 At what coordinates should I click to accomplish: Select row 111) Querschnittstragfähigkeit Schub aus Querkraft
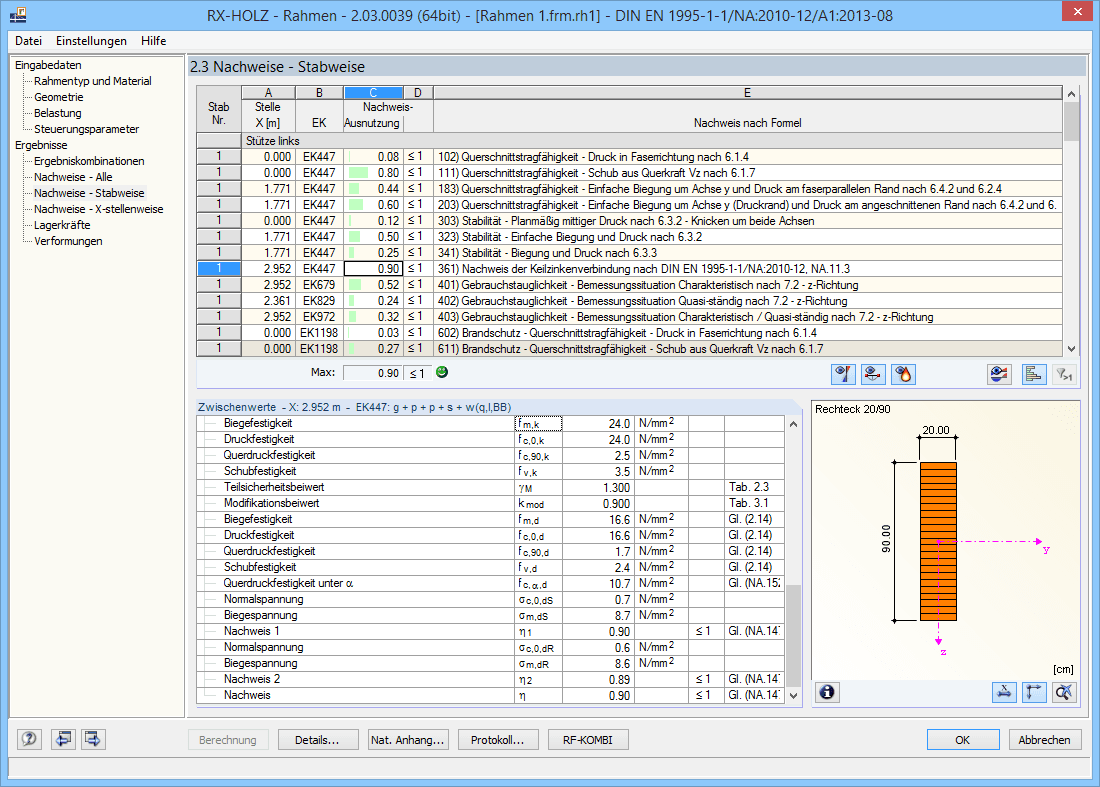(629, 173)
